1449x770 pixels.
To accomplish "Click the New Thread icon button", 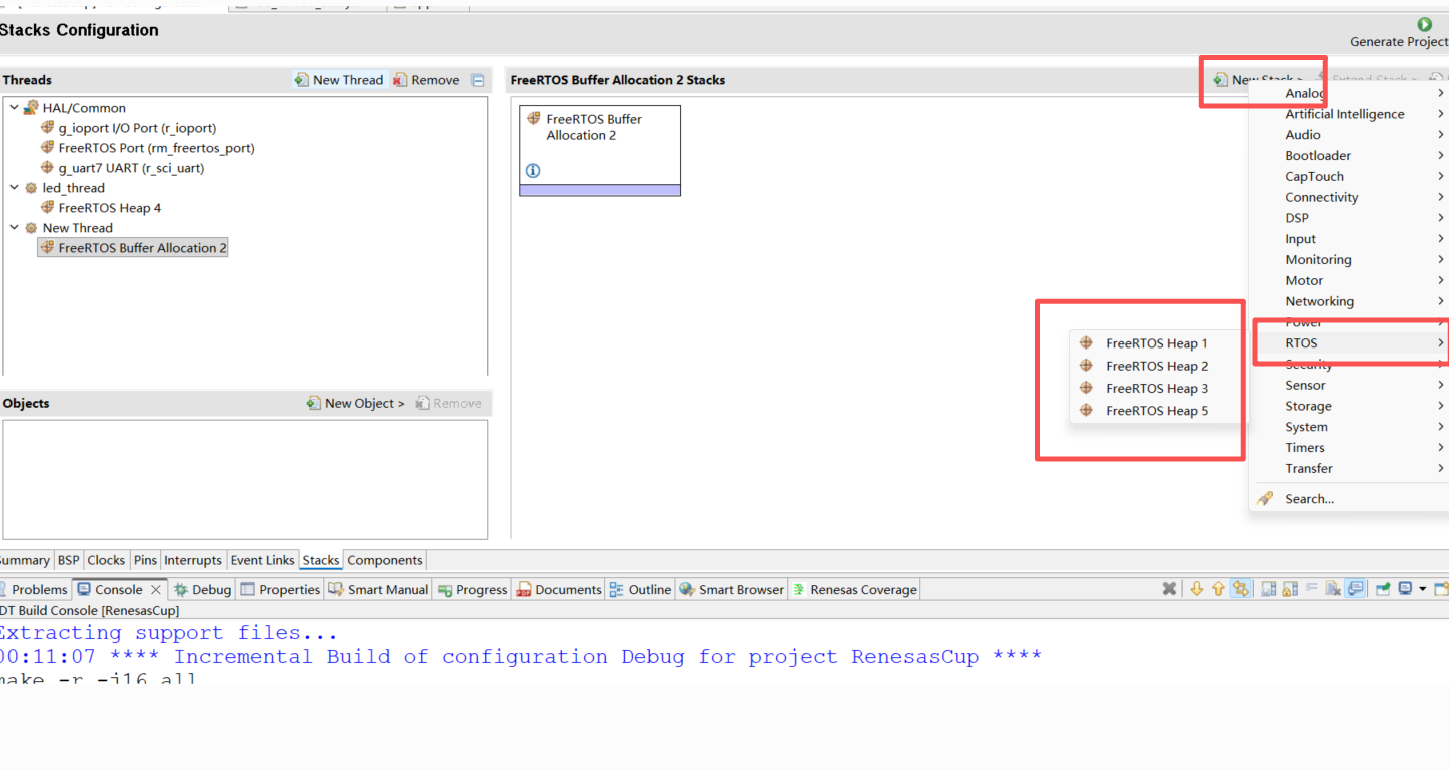I will pos(301,80).
